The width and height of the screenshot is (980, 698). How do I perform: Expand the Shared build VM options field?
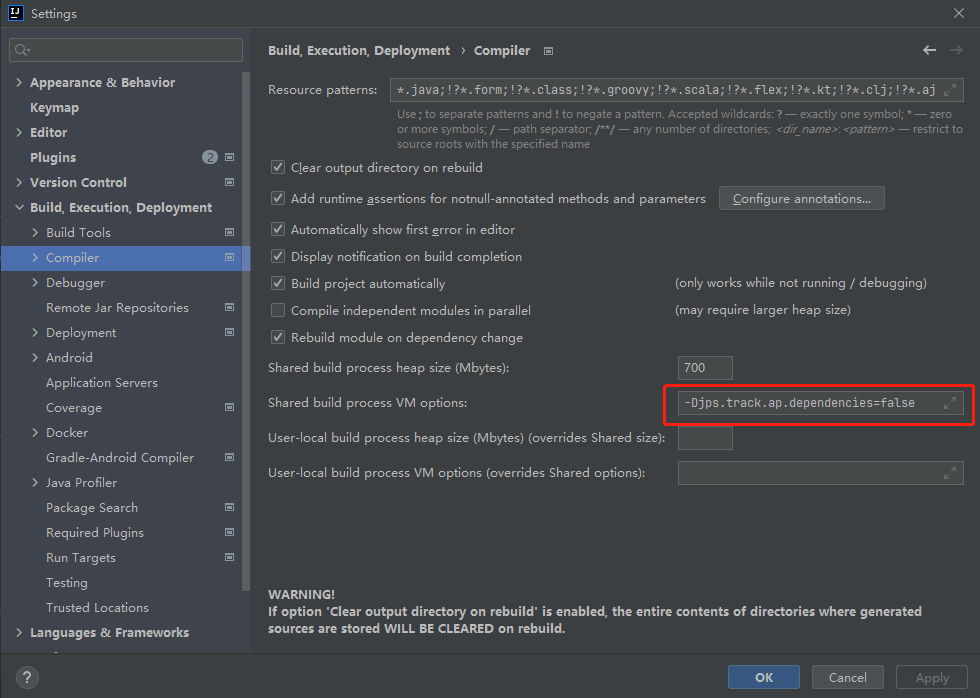950,403
